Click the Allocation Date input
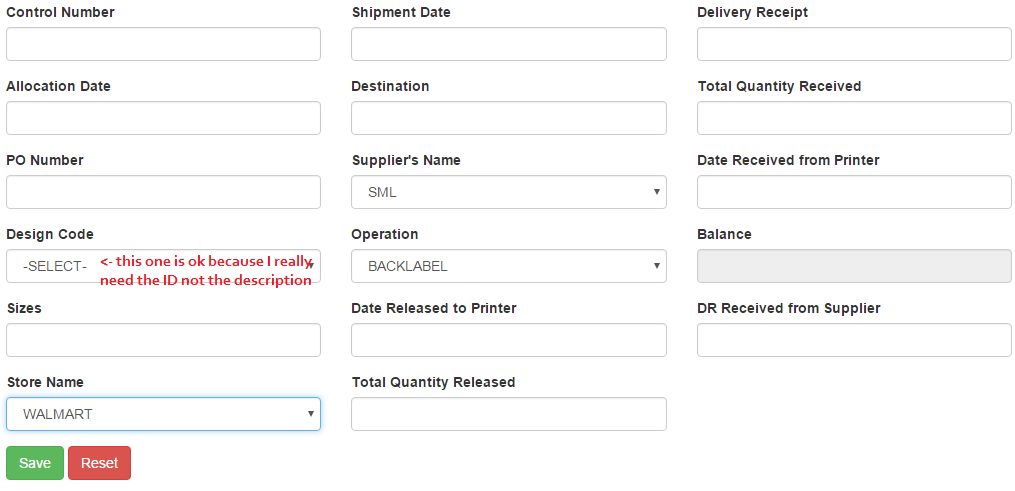The width and height of the screenshot is (1015, 491). [x=163, y=118]
